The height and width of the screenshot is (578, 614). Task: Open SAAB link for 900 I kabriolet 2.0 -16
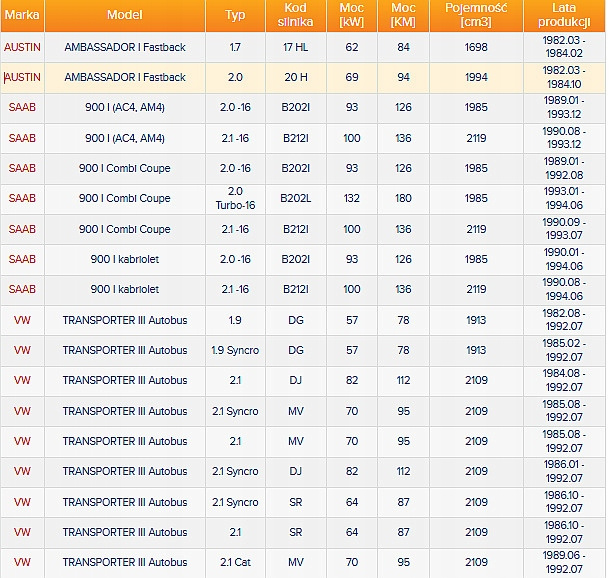pos(22,259)
